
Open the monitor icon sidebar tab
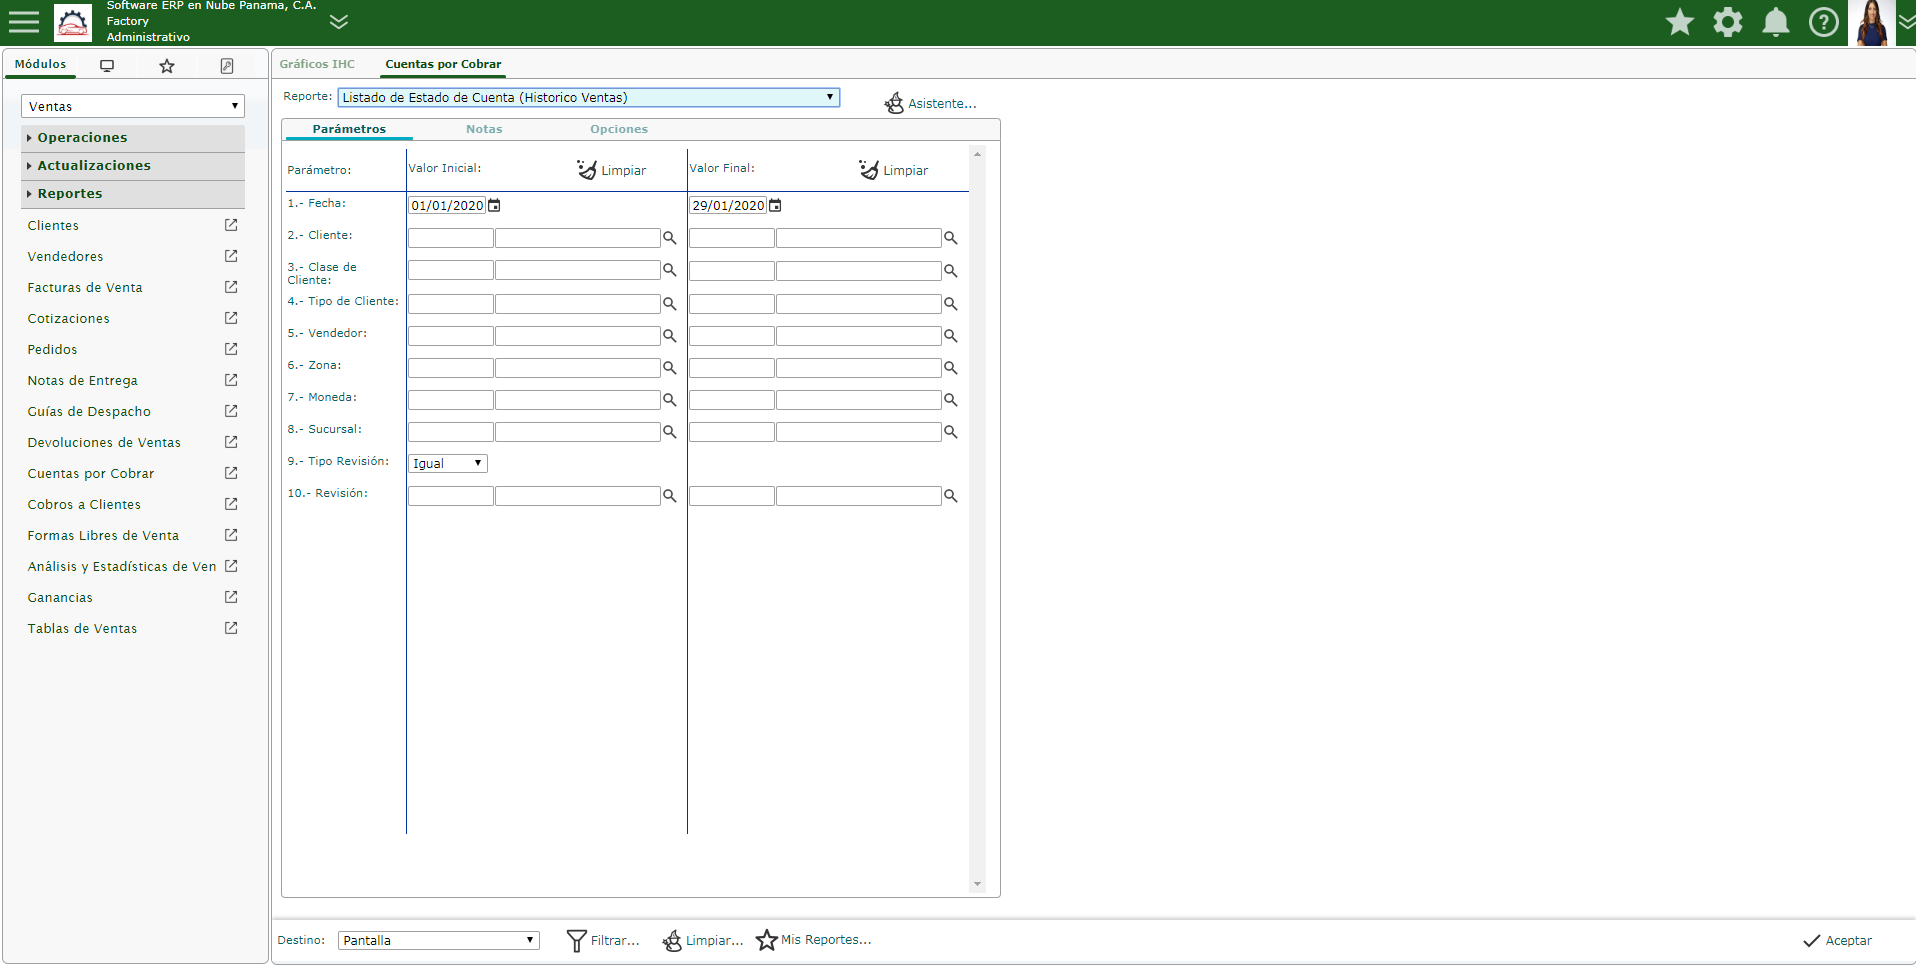pyautogui.click(x=107, y=66)
